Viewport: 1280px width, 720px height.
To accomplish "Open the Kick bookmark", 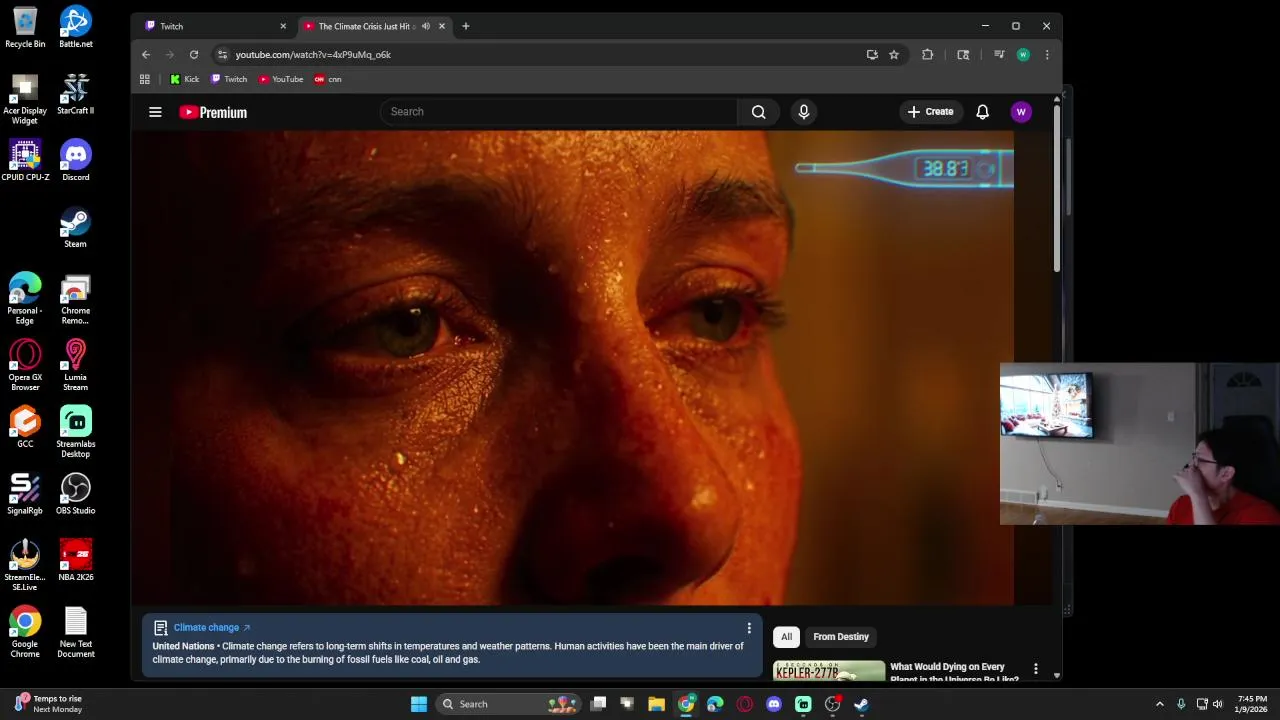I will point(184,79).
